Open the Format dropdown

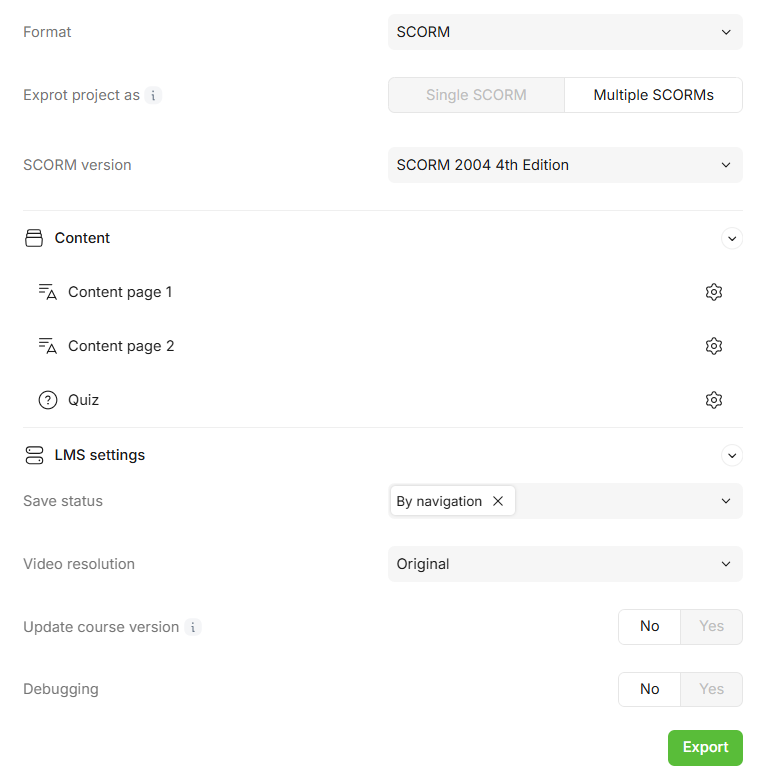pyautogui.click(x=565, y=32)
